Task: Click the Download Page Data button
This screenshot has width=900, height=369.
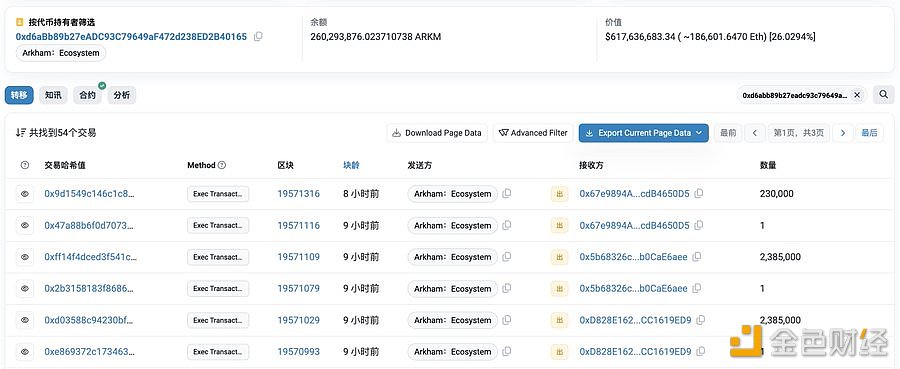Action: [x=437, y=133]
